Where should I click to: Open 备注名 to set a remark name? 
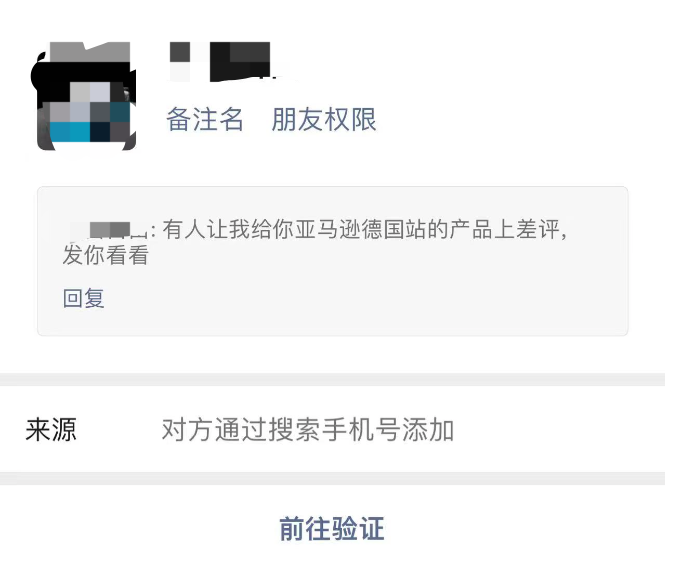[204, 119]
